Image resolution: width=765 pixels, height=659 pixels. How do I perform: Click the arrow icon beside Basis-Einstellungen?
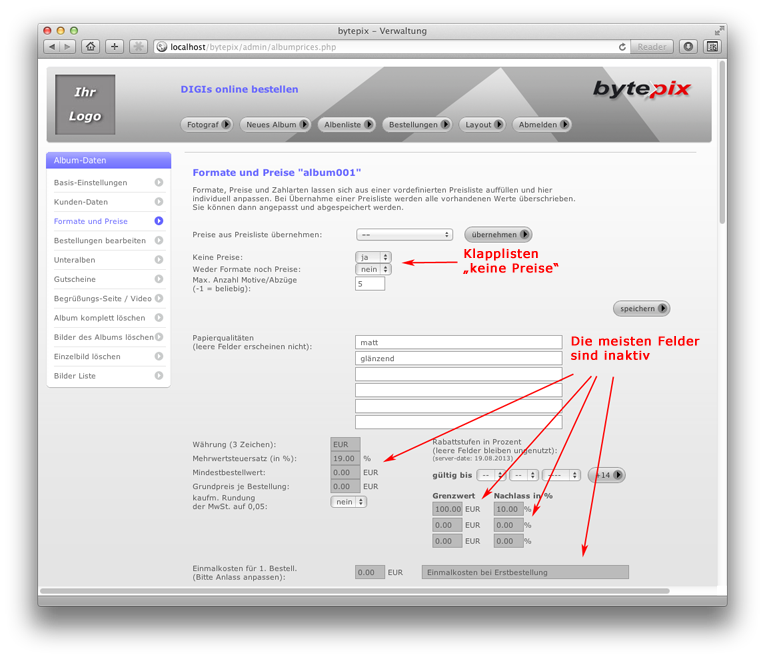[x=159, y=183]
